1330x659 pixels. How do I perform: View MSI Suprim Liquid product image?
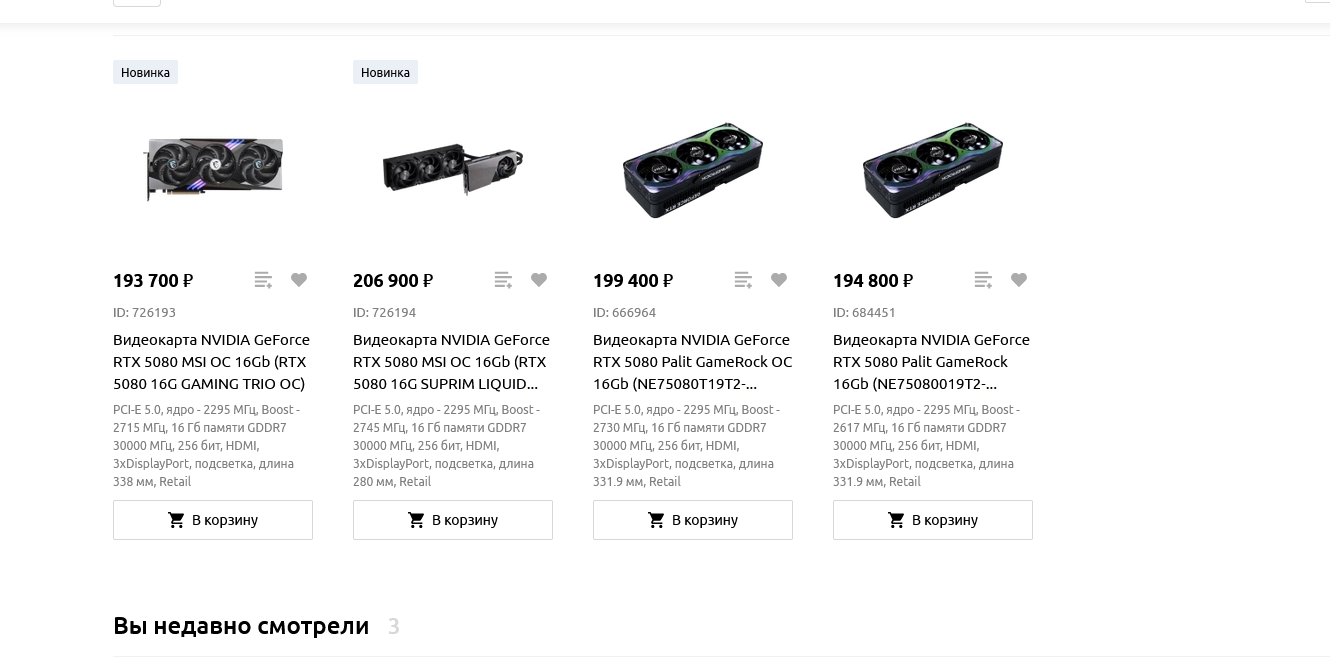(x=453, y=170)
